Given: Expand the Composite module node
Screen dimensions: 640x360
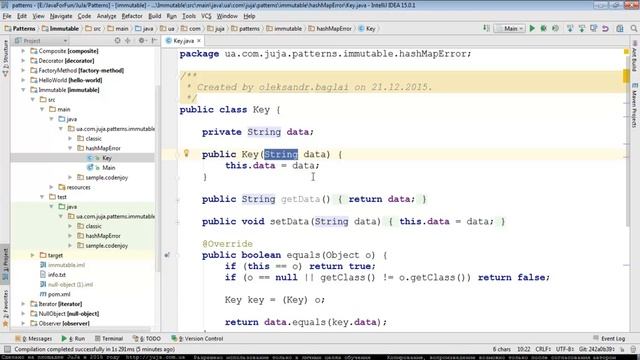Looking at the screenshot, I should 23,51.
